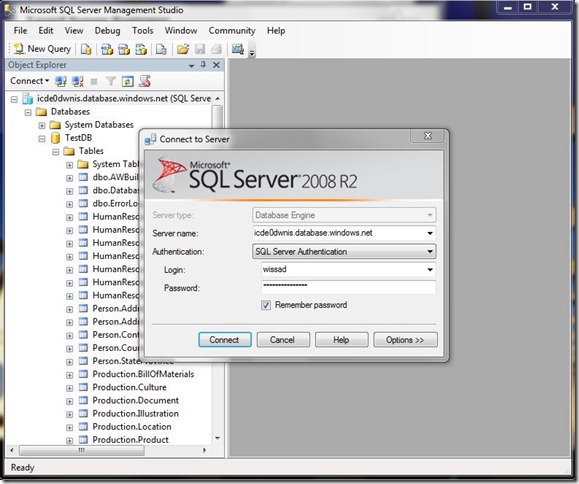Image resolution: width=579 pixels, height=484 pixels.
Task: Click Object Explorer vertical scroll down arrow
Action: tap(217, 438)
